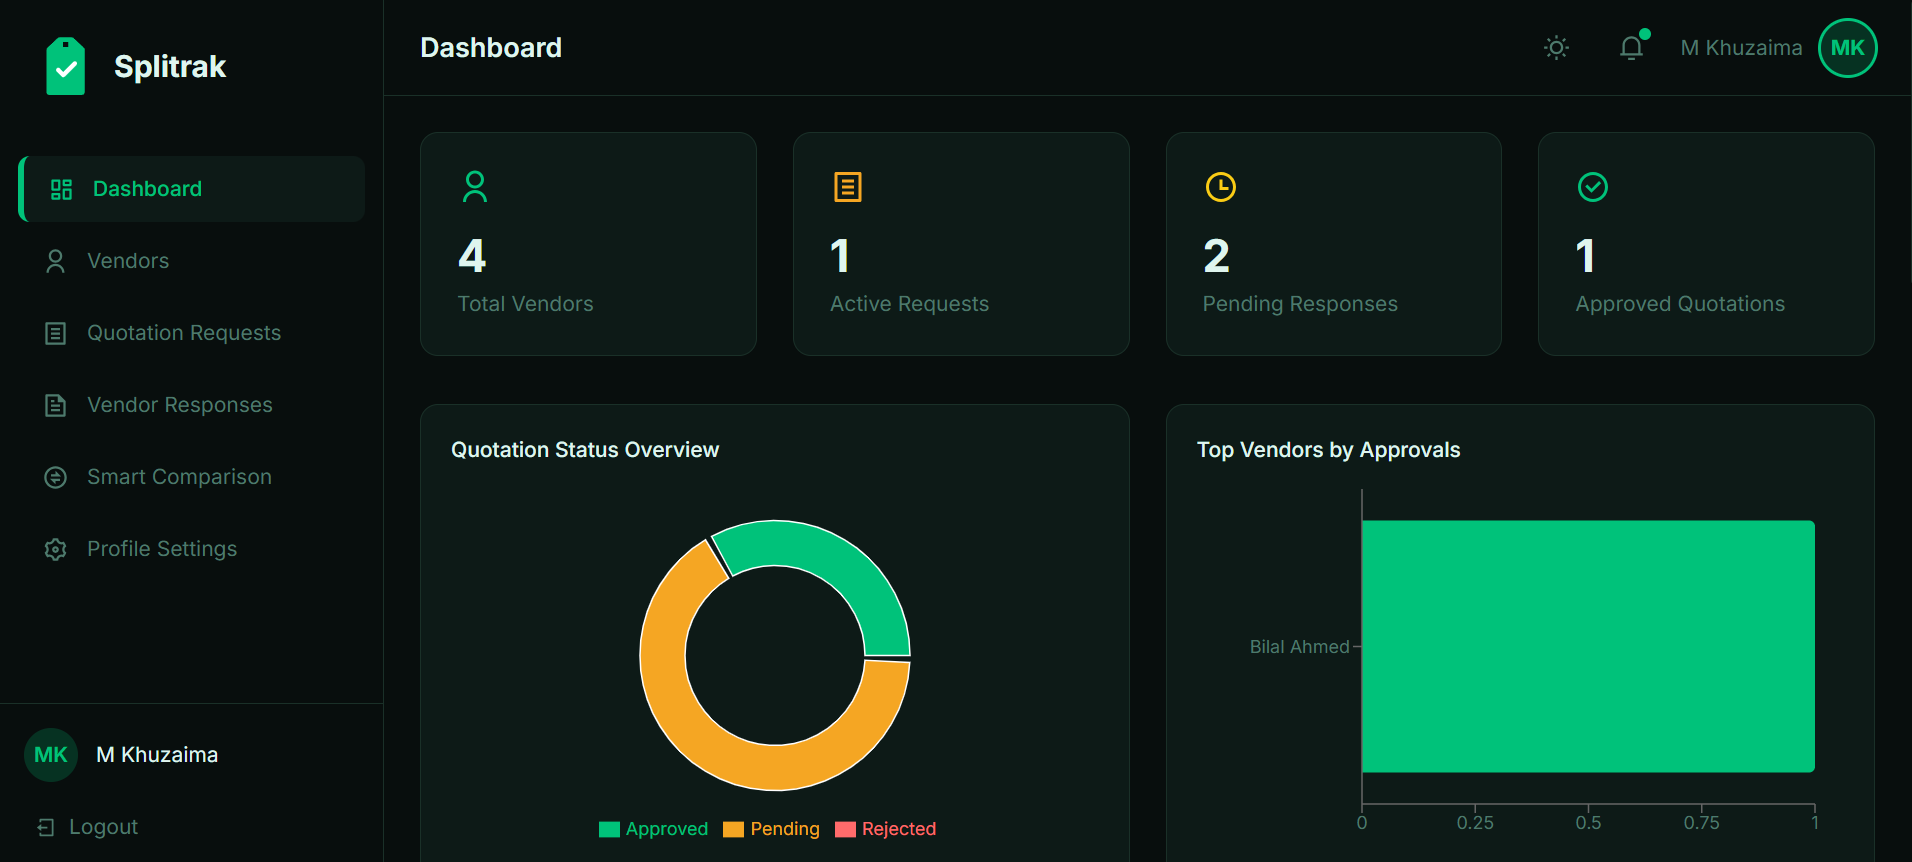The height and width of the screenshot is (862, 1912).
Task: Click the Splitrak logo icon
Action: click(66, 66)
